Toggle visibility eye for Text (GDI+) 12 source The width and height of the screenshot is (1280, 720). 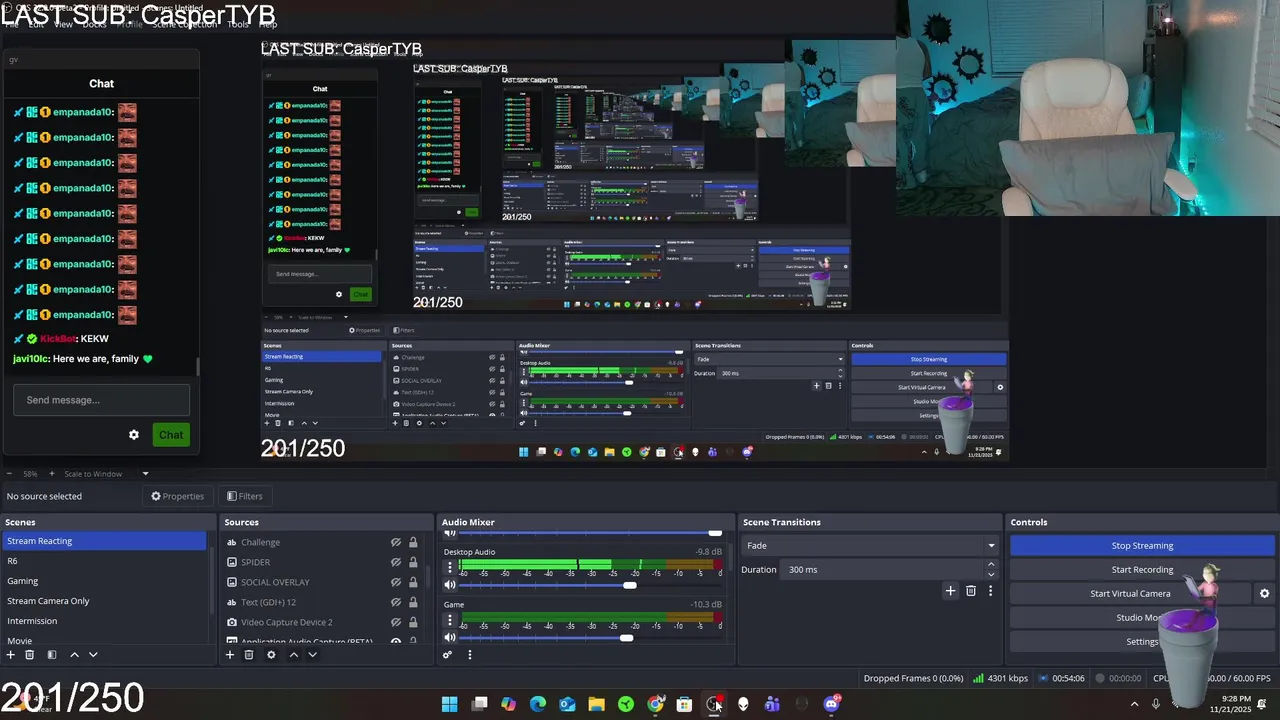[396, 602]
